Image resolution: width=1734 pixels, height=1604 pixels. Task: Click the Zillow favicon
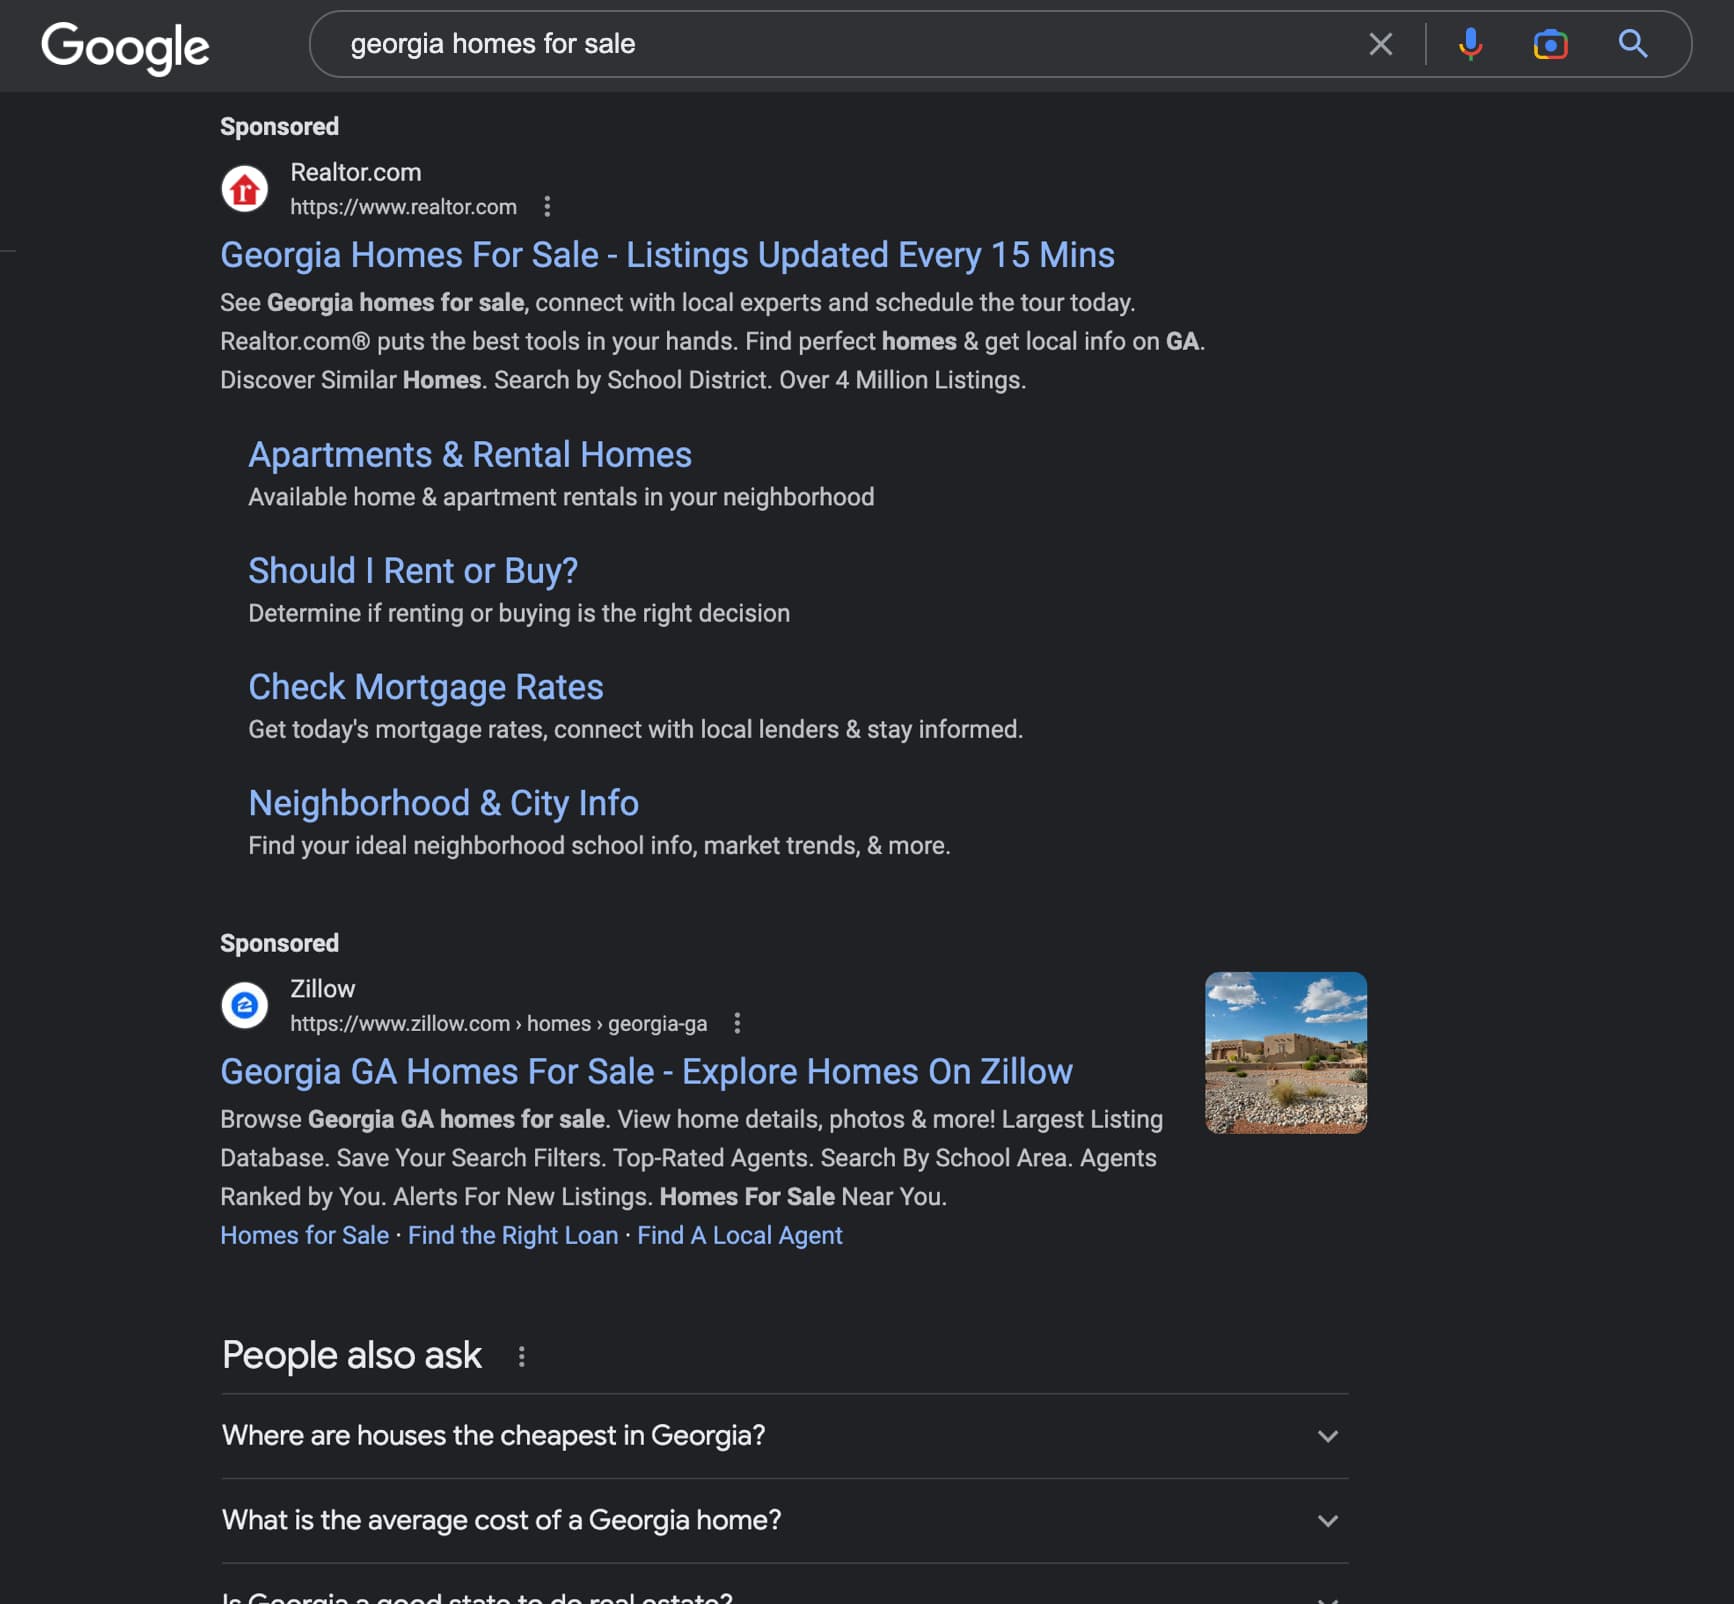(x=245, y=1005)
